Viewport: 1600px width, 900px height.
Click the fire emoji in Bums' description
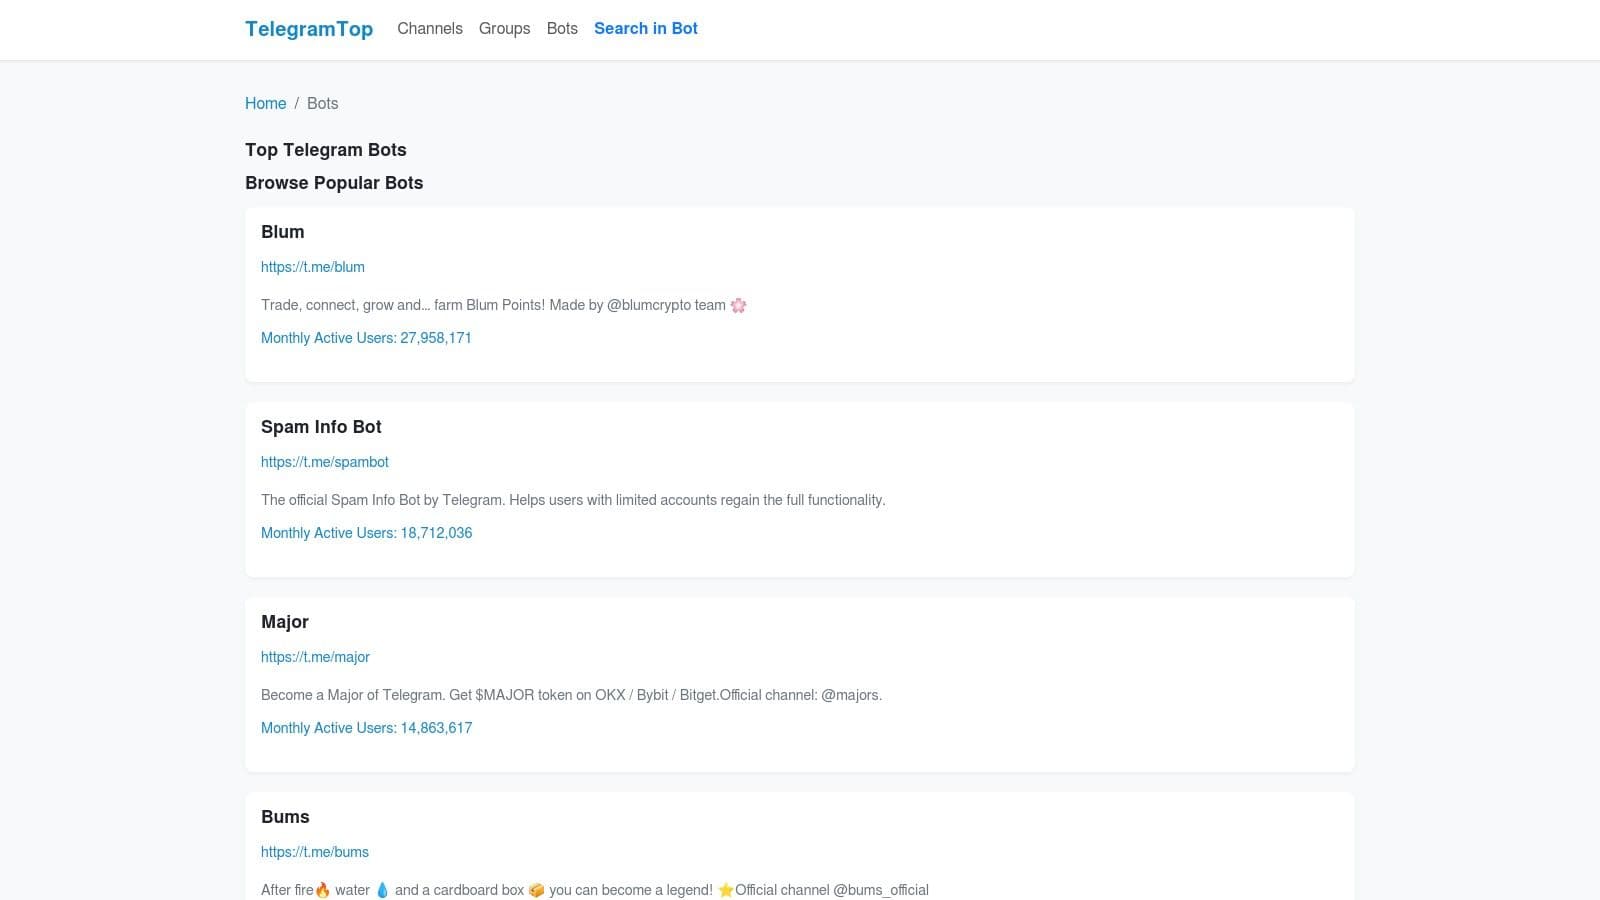(322, 890)
